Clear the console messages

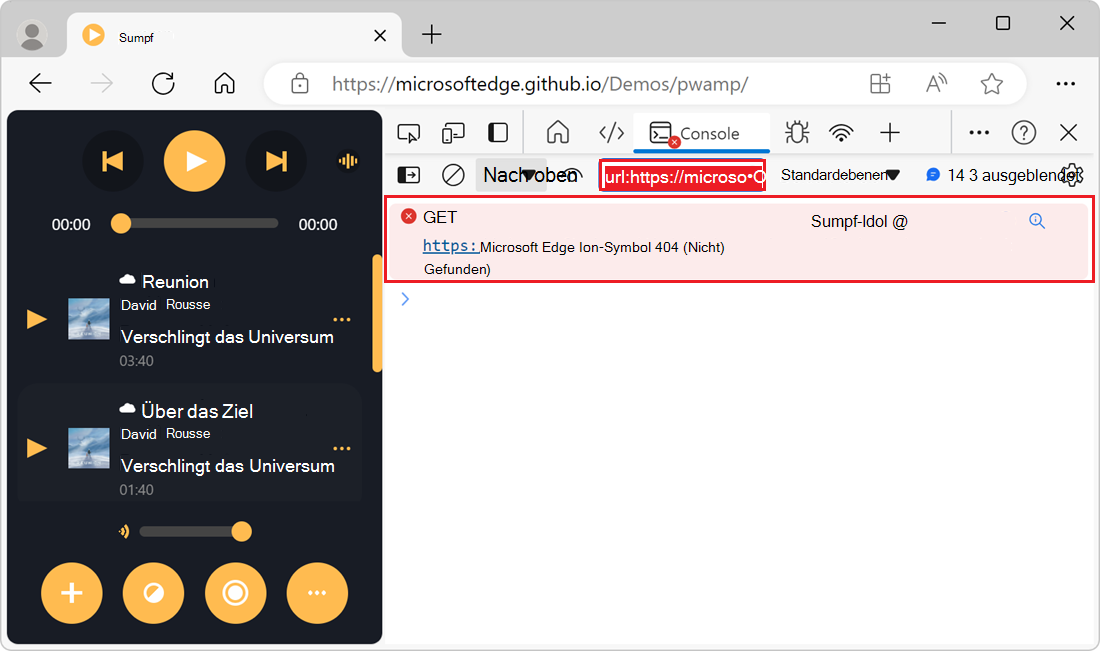coord(453,174)
